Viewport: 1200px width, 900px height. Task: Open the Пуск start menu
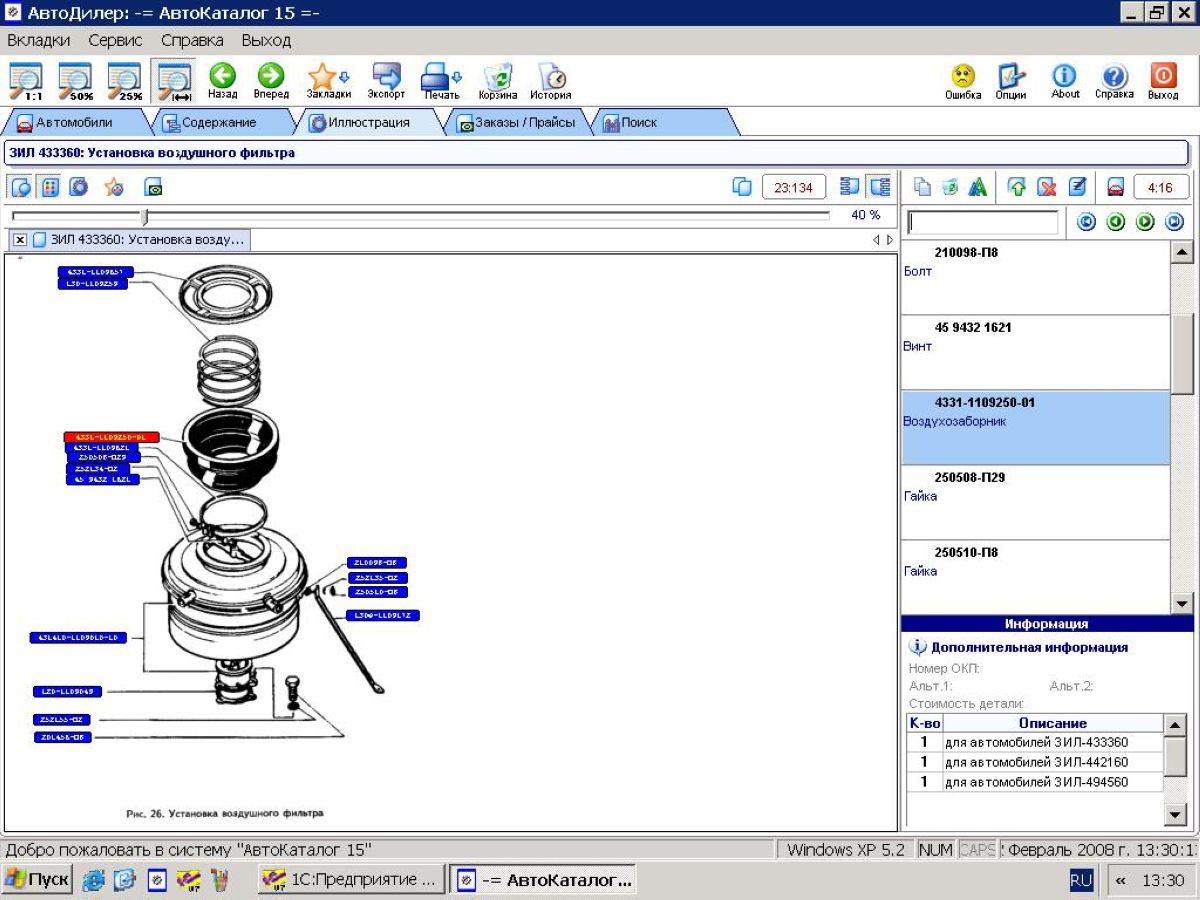coord(38,880)
